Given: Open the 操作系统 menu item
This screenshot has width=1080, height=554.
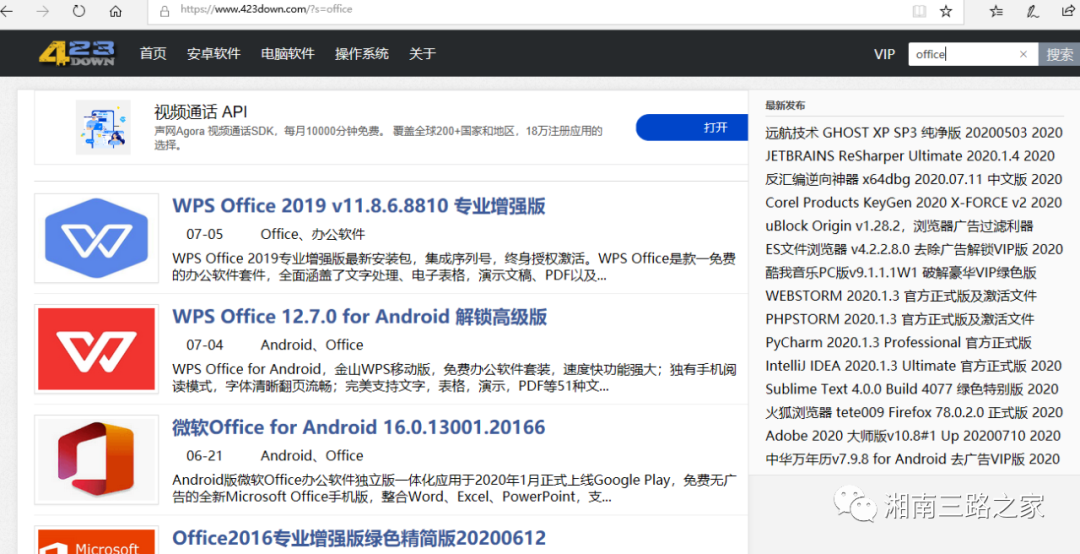Looking at the screenshot, I should [x=362, y=54].
